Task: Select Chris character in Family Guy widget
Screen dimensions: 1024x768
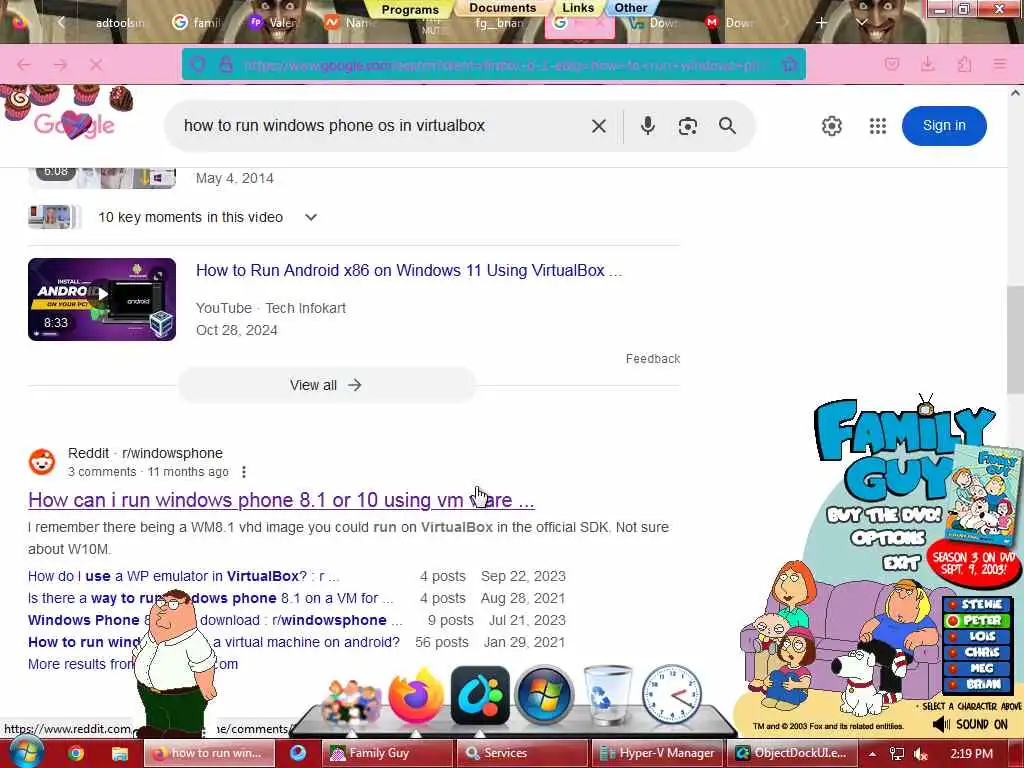Action: point(976,652)
